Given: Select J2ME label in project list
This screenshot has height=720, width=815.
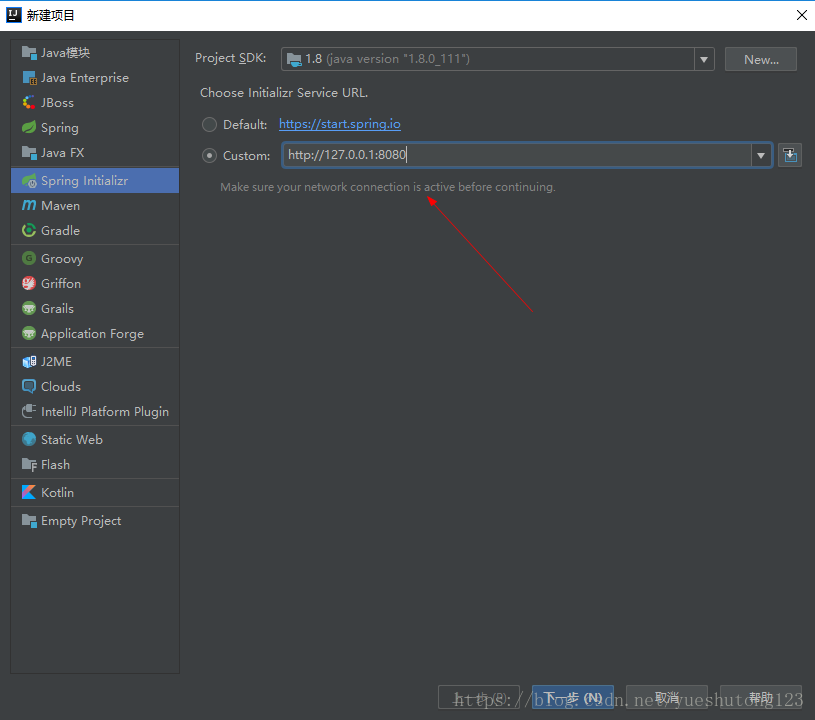Looking at the screenshot, I should pyautogui.click(x=56, y=362).
